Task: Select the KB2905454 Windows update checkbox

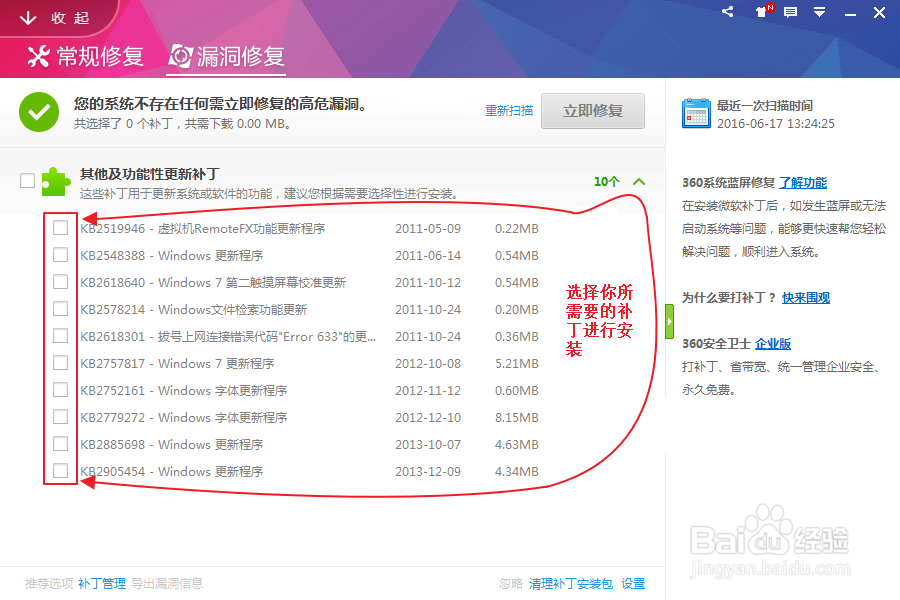Action: (59, 470)
